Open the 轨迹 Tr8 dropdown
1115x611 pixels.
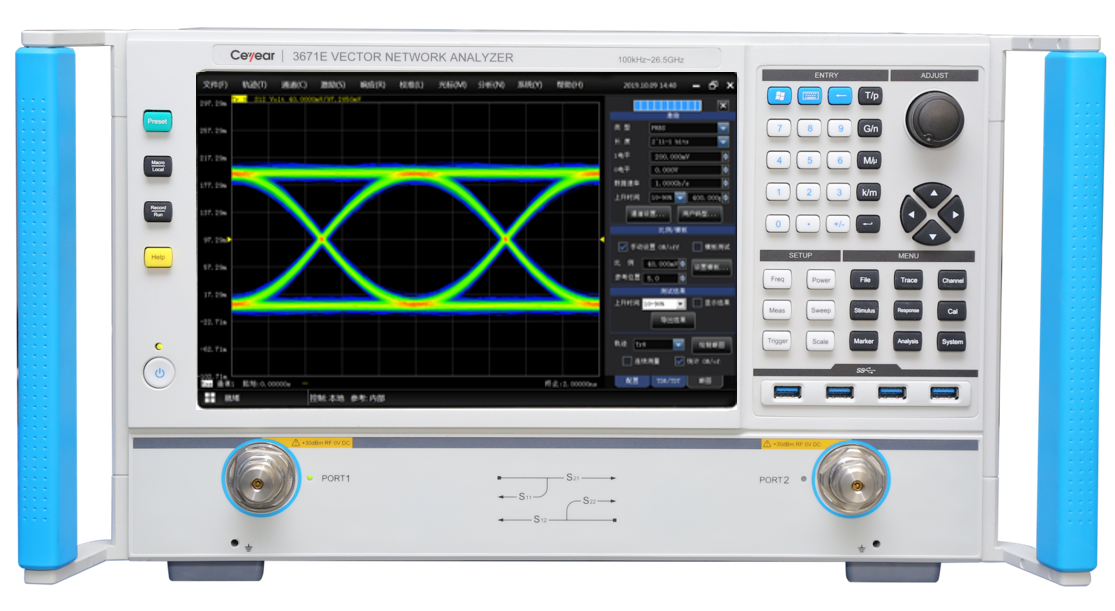click(679, 344)
